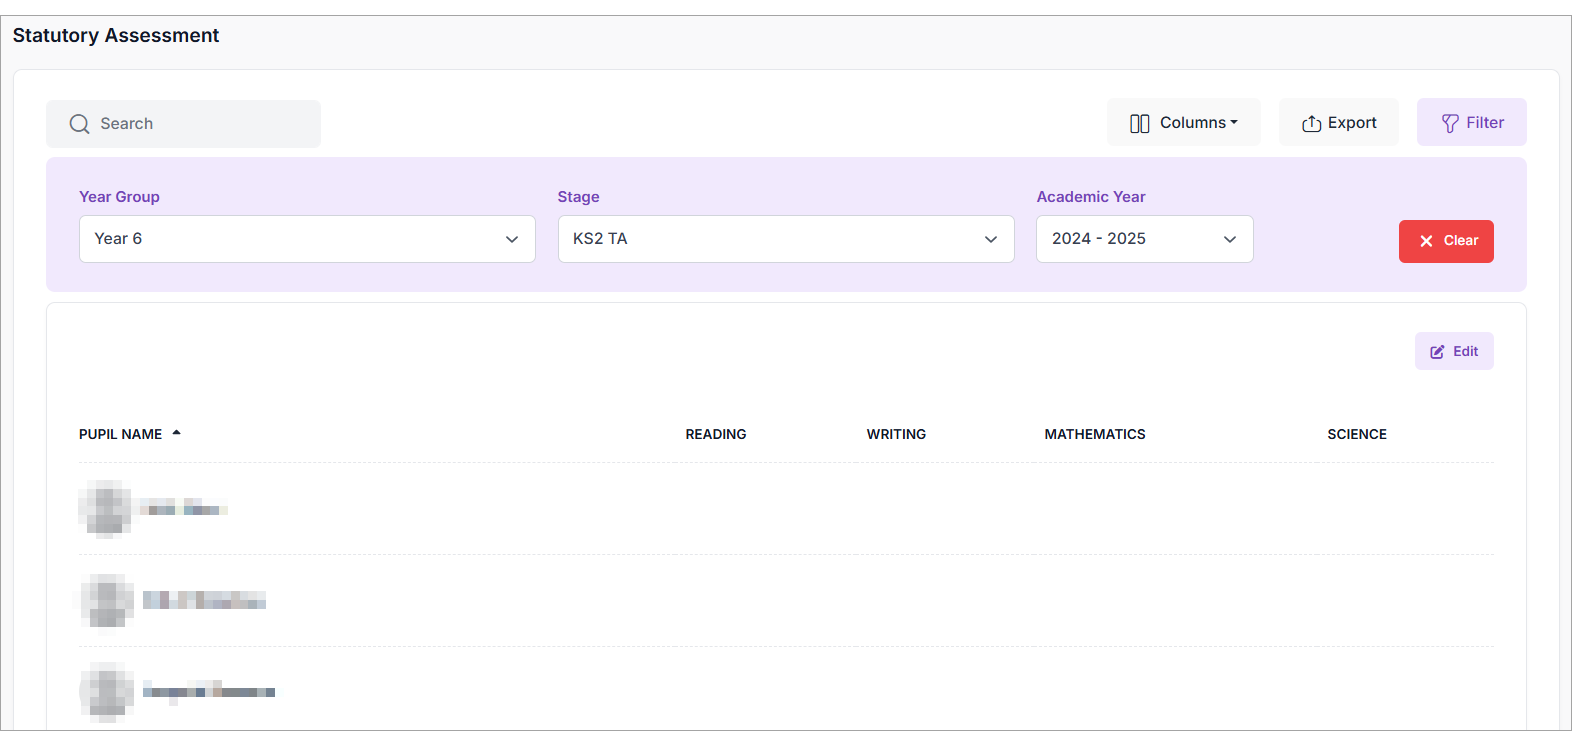Focus the Search text field
Image resolution: width=1572 pixels, height=731 pixels.
[x=200, y=124]
